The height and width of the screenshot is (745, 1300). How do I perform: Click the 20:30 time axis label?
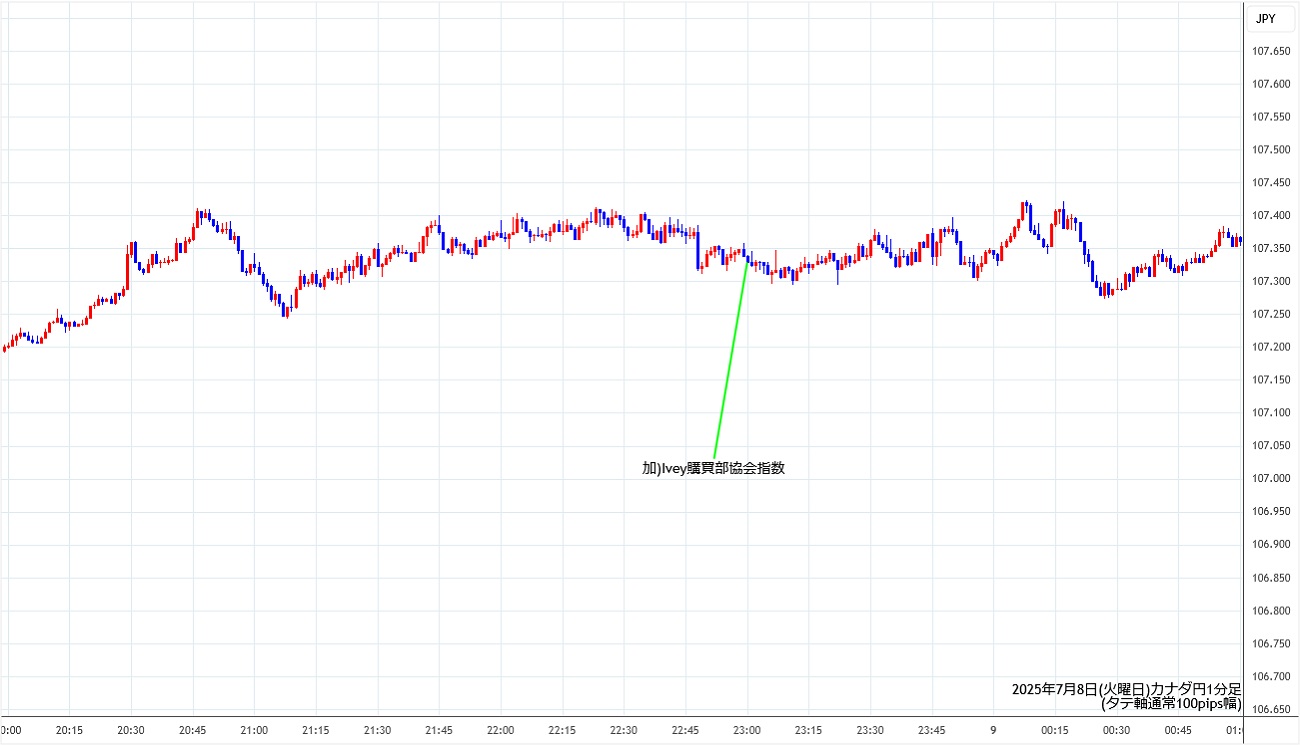(x=131, y=730)
